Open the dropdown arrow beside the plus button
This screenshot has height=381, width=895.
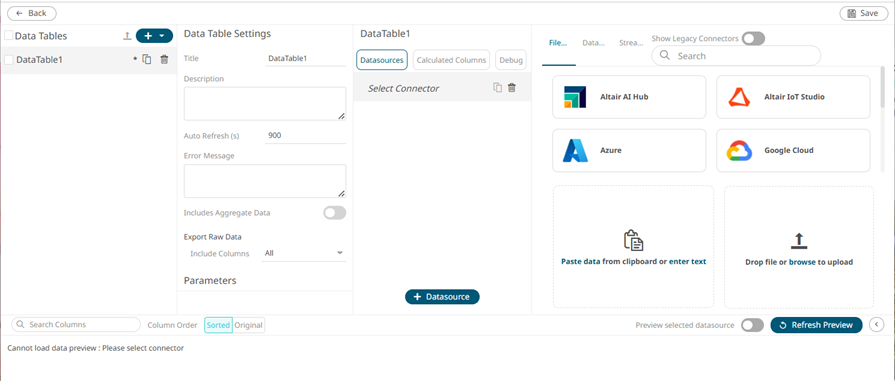[x=163, y=36]
